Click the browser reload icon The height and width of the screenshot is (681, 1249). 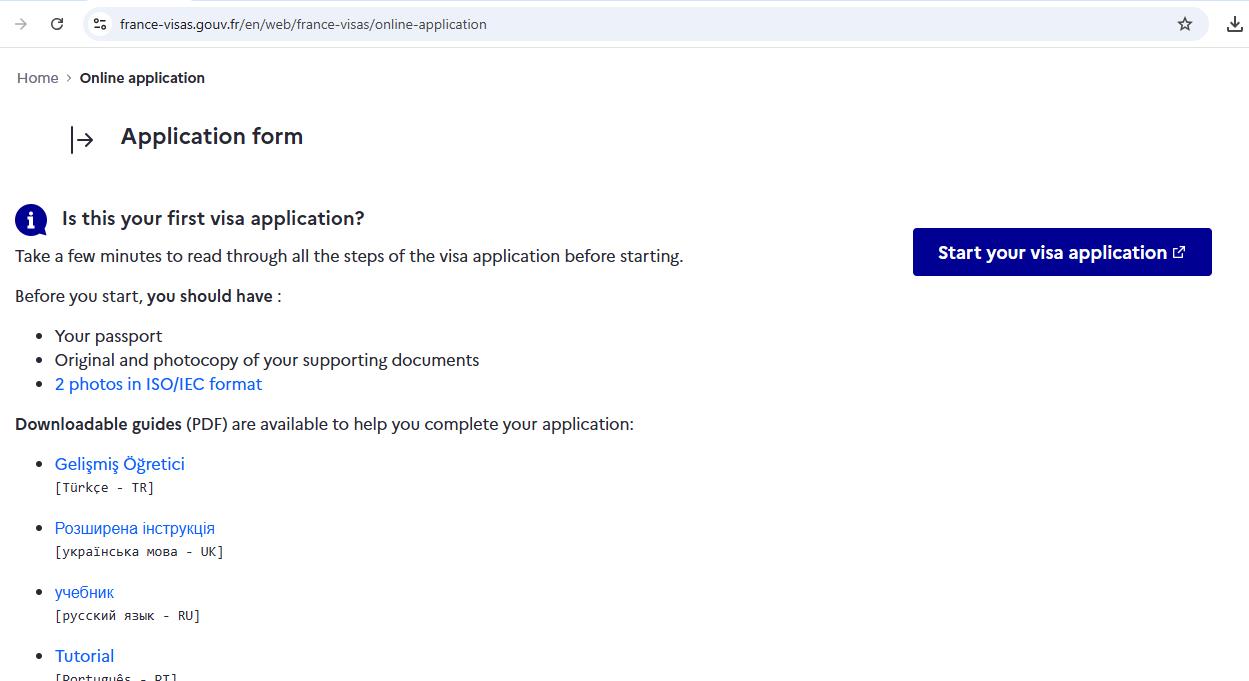pos(57,23)
